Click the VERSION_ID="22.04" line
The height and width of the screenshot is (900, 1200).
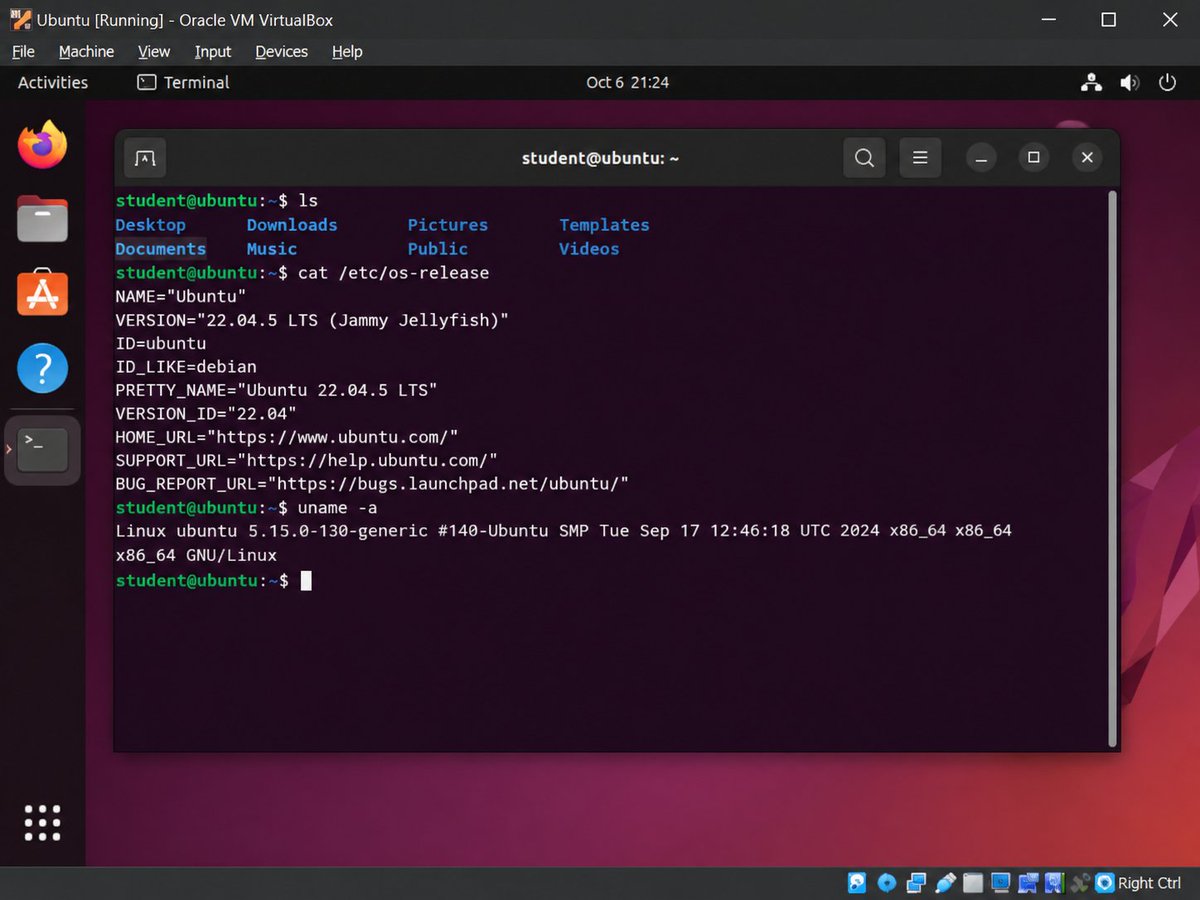click(x=206, y=413)
